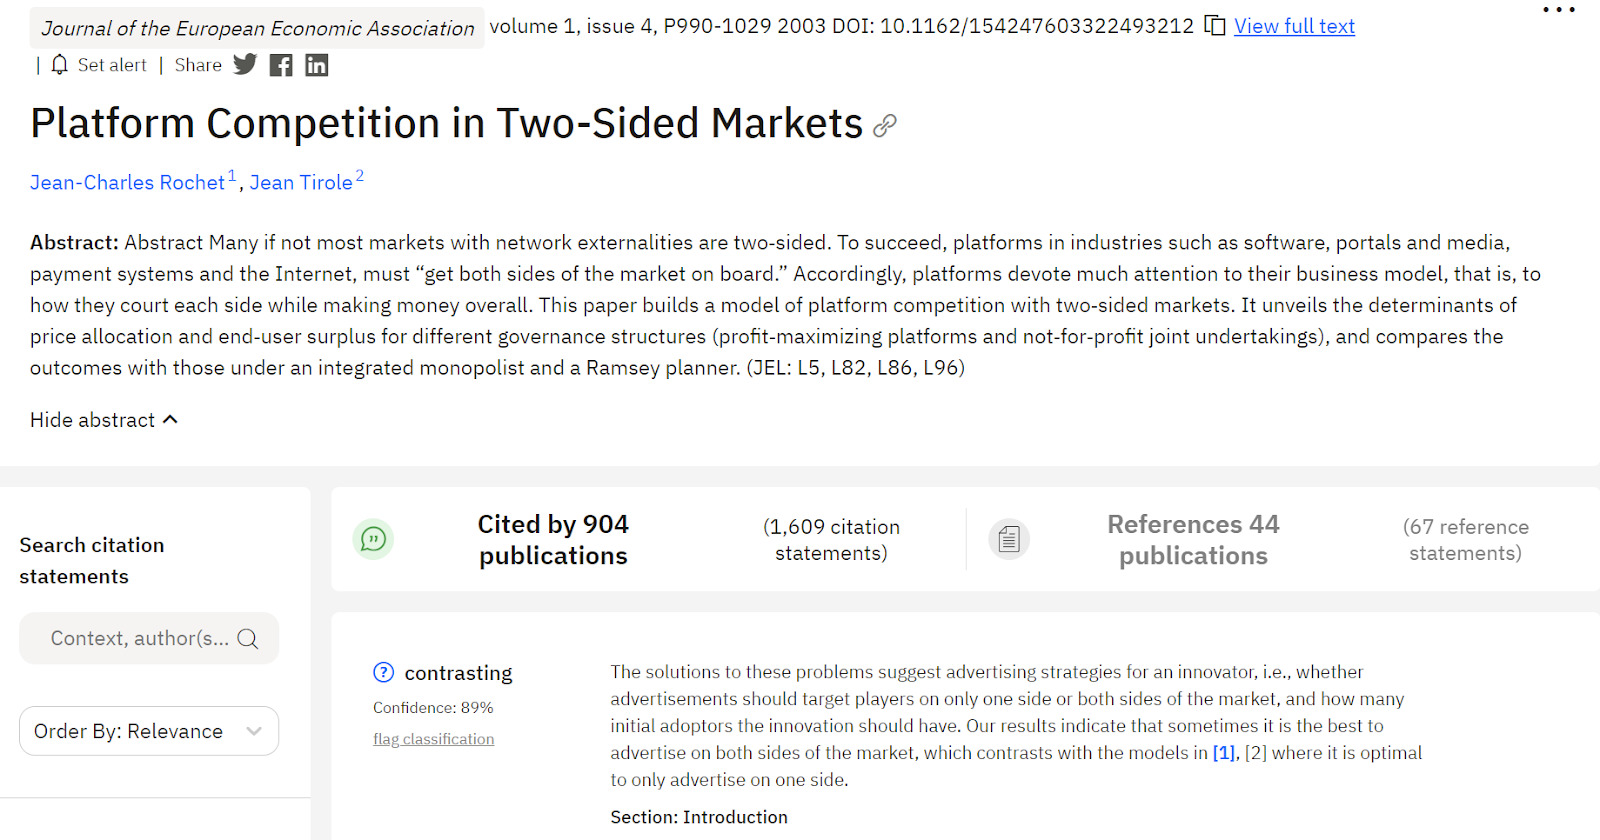Select the green smart citation badge icon
1600x840 pixels.
(x=373, y=539)
